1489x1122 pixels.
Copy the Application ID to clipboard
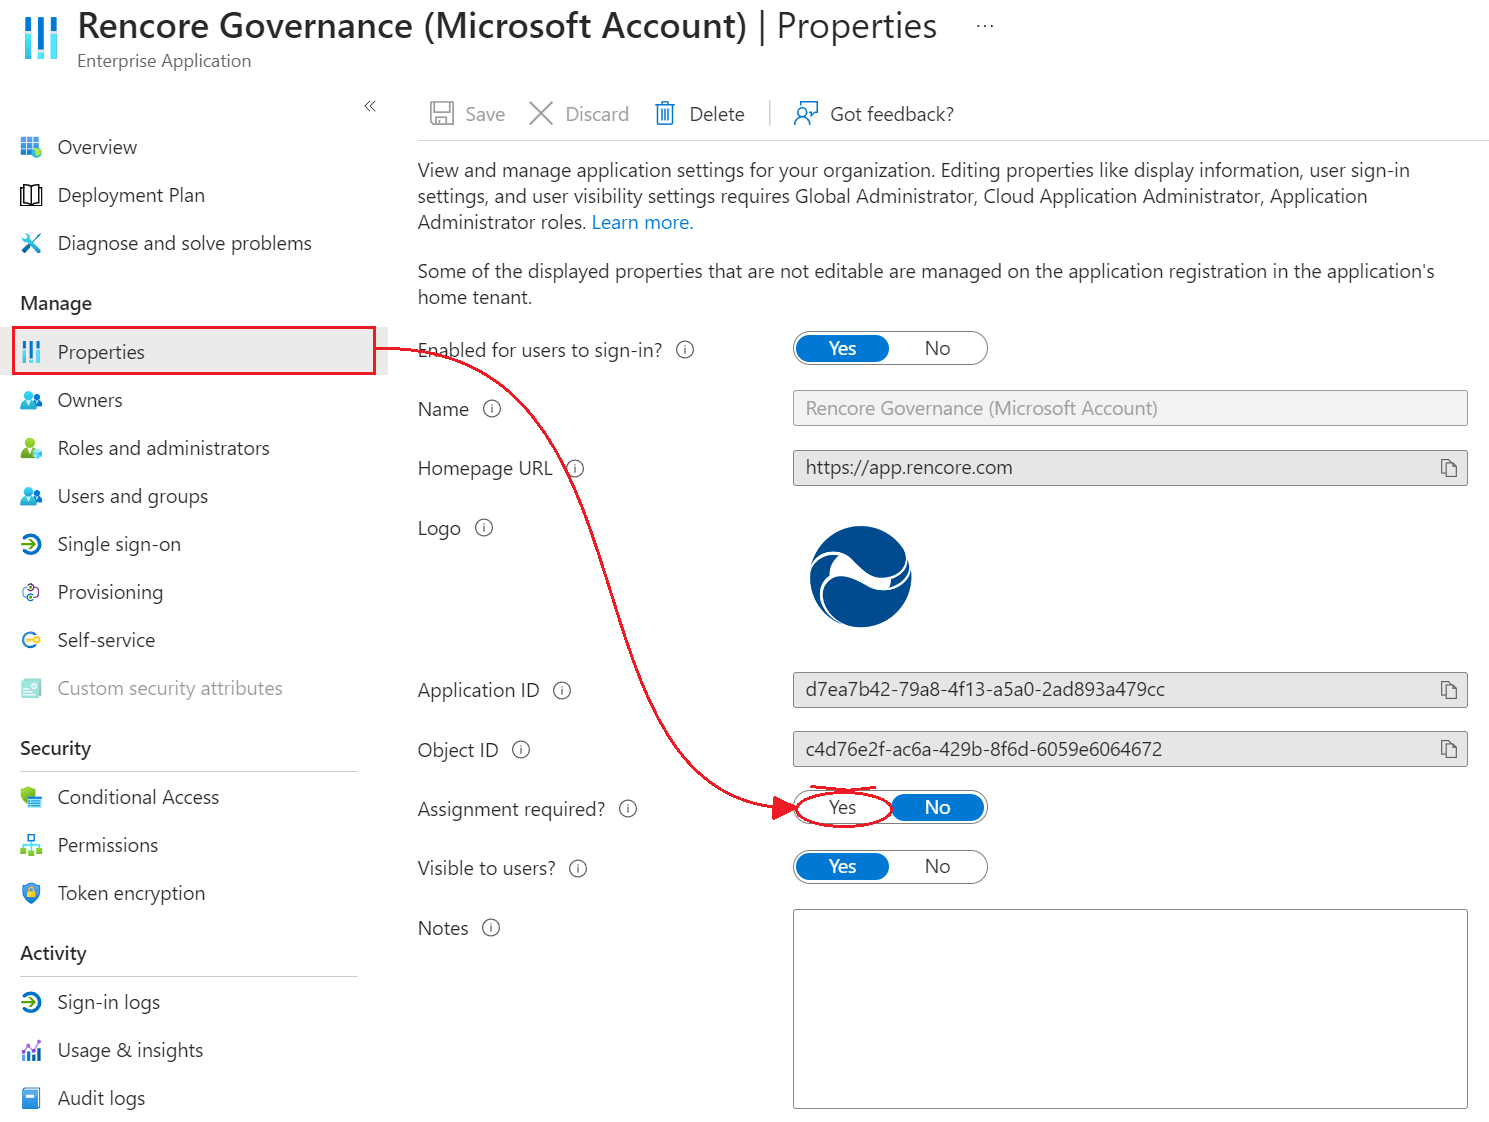1448,690
